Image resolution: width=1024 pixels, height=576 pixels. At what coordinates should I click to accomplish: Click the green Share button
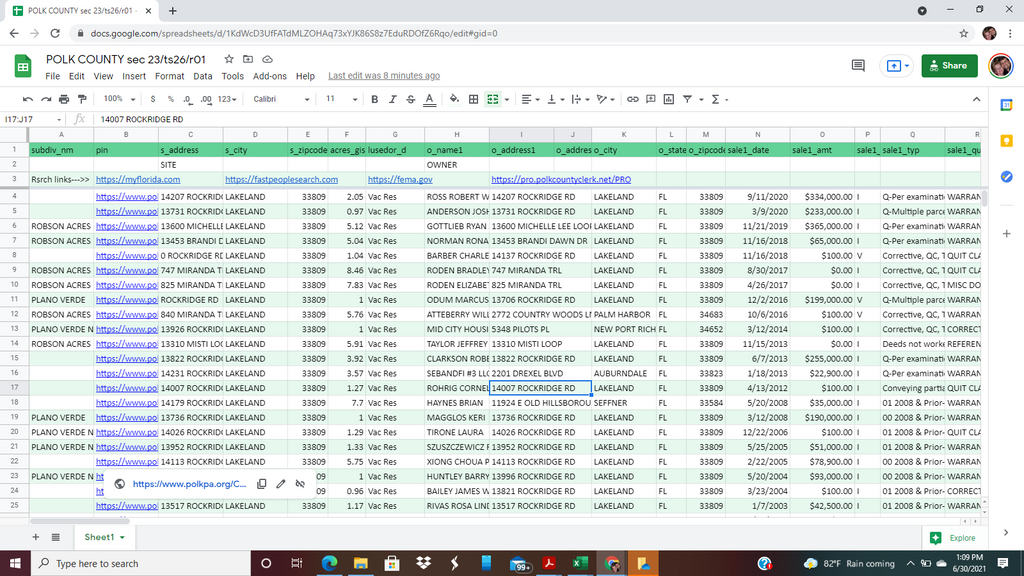(x=949, y=66)
